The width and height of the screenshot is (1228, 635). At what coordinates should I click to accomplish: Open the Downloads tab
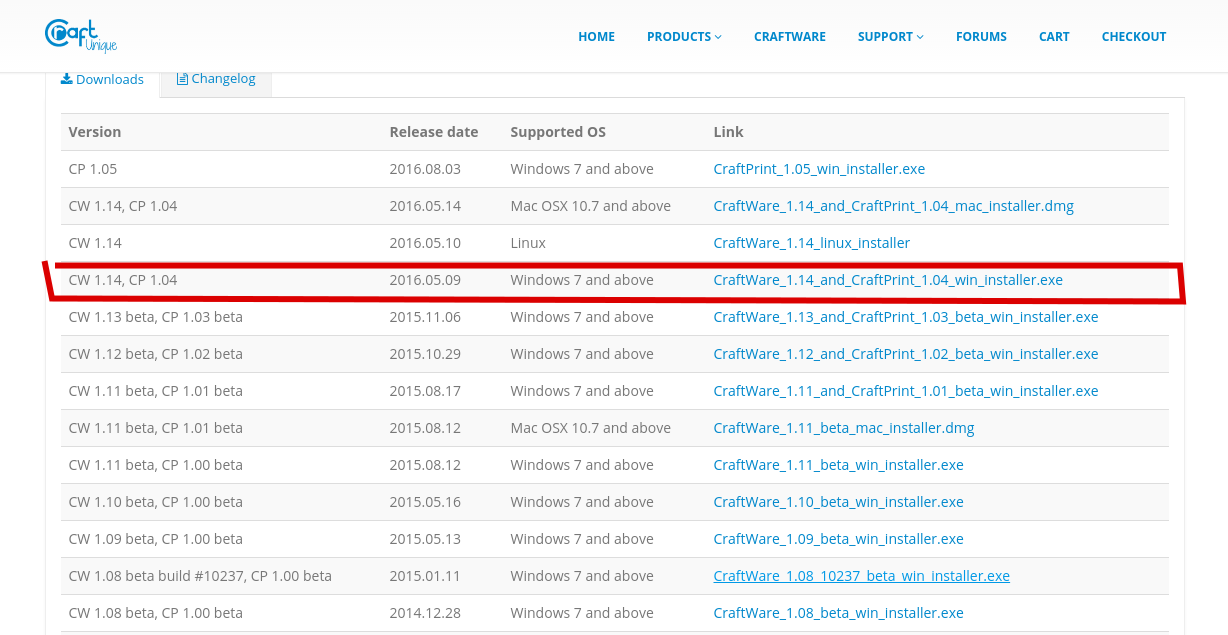pos(102,79)
